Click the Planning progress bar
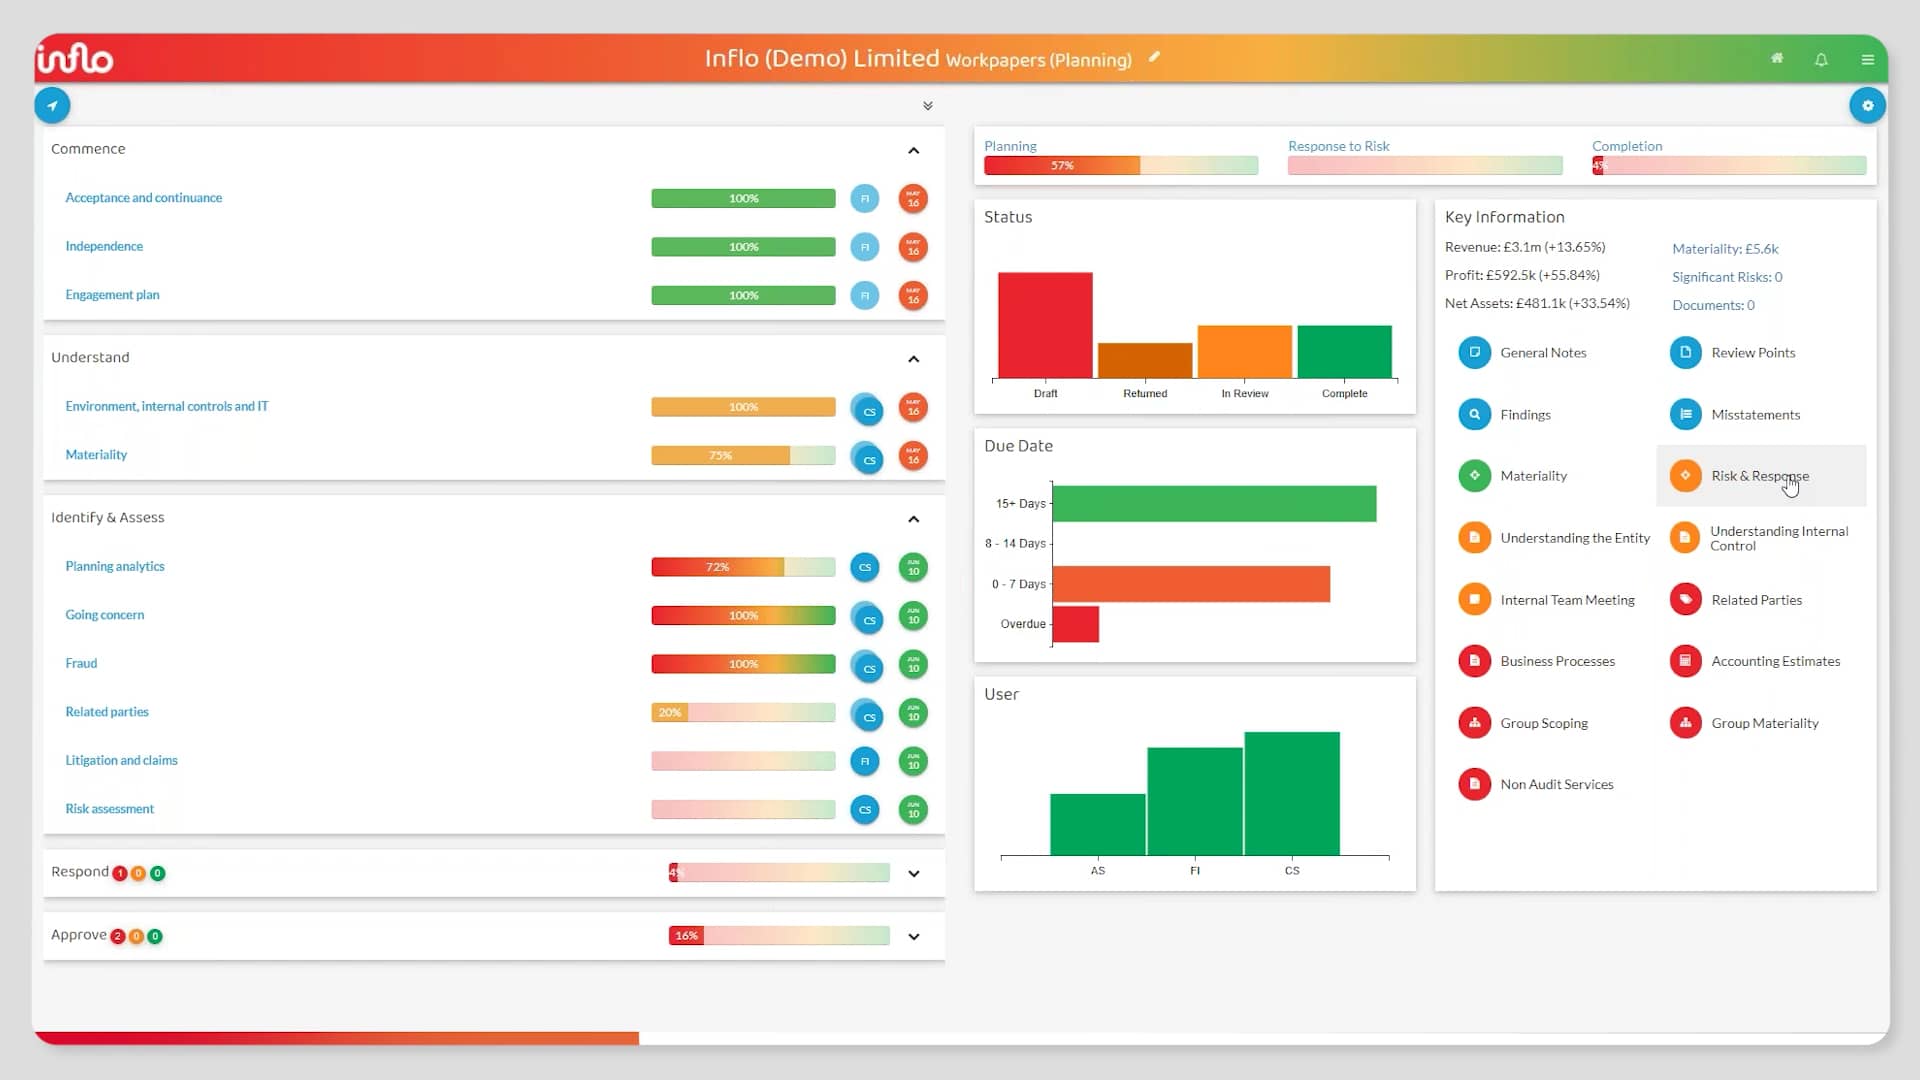Viewport: 1920px width, 1080px height. click(x=1120, y=166)
